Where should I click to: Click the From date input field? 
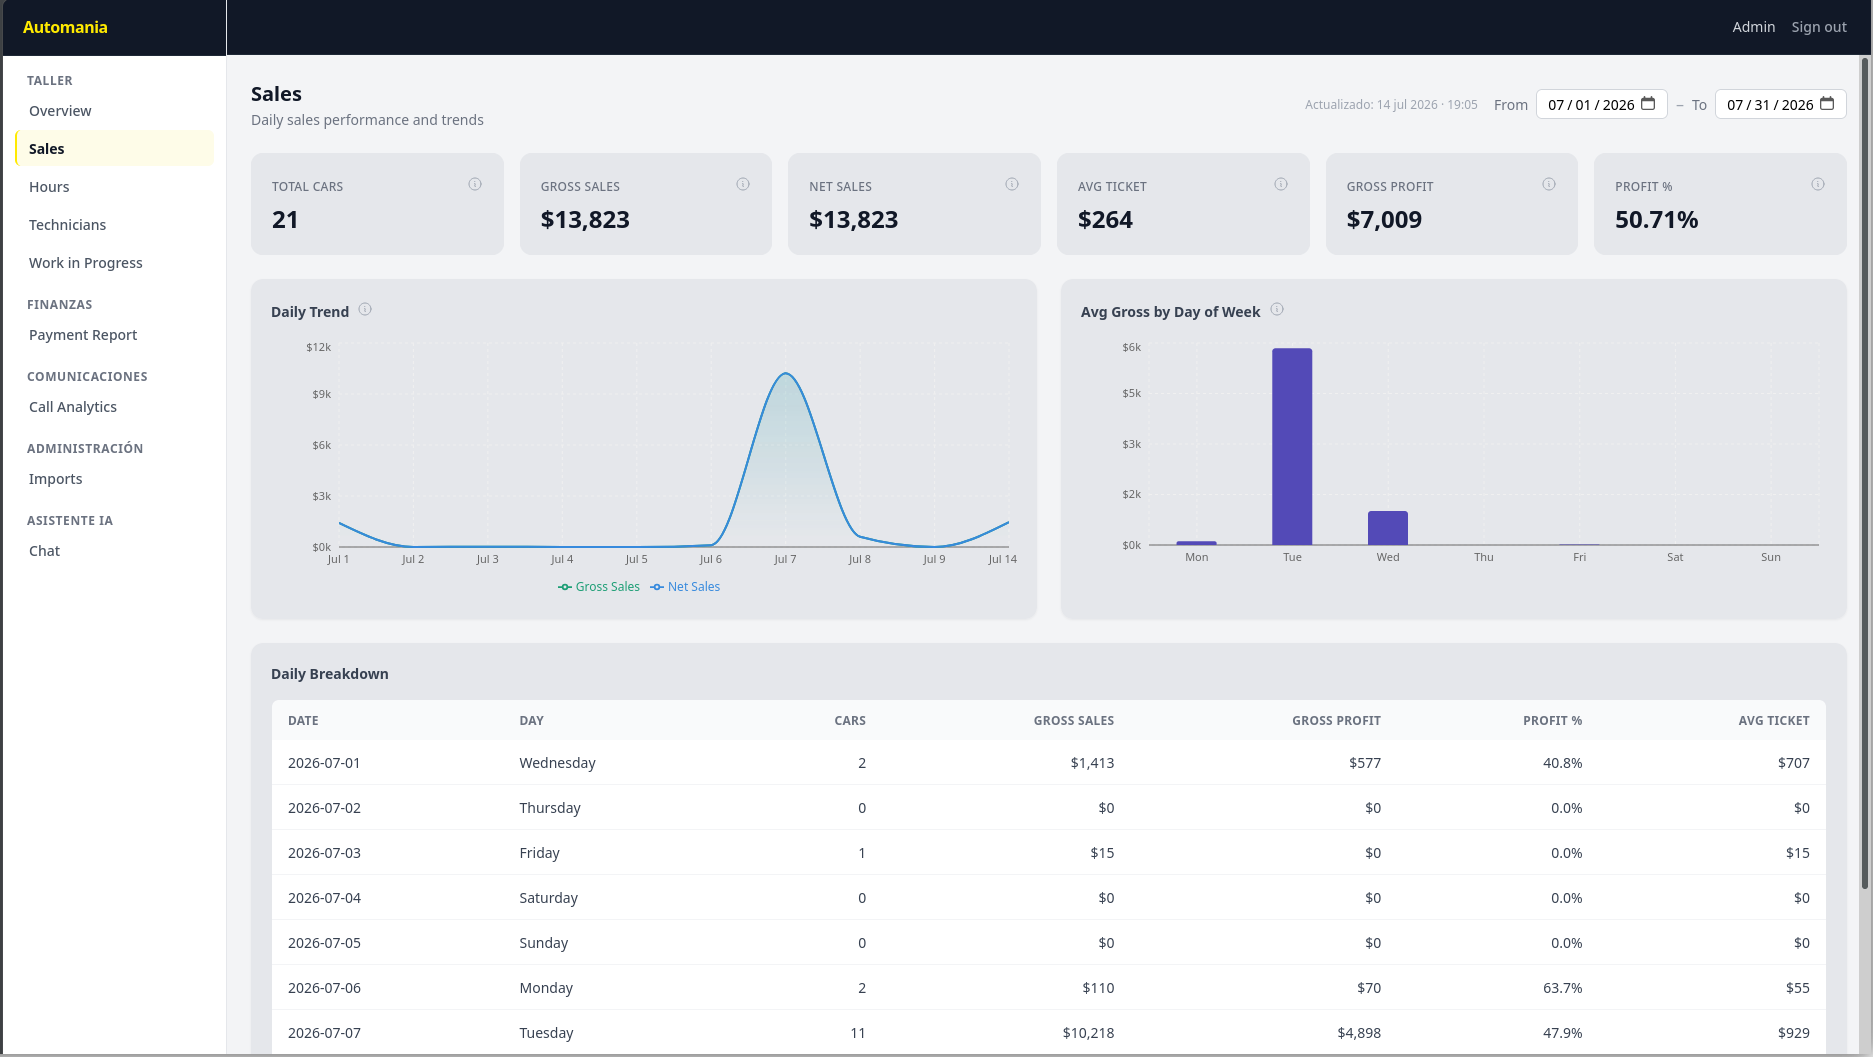pyautogui.click(x=1601, y=104)
